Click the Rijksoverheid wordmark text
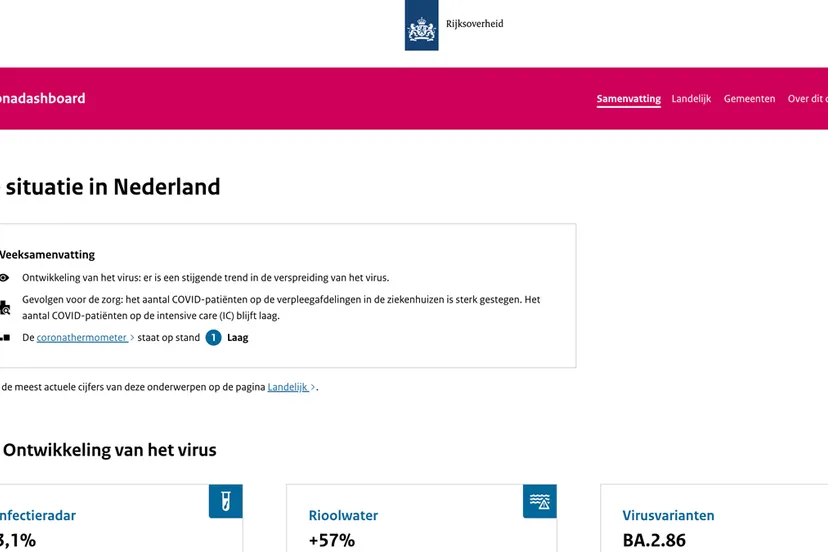Screen dimensions: 828x552 474,24
